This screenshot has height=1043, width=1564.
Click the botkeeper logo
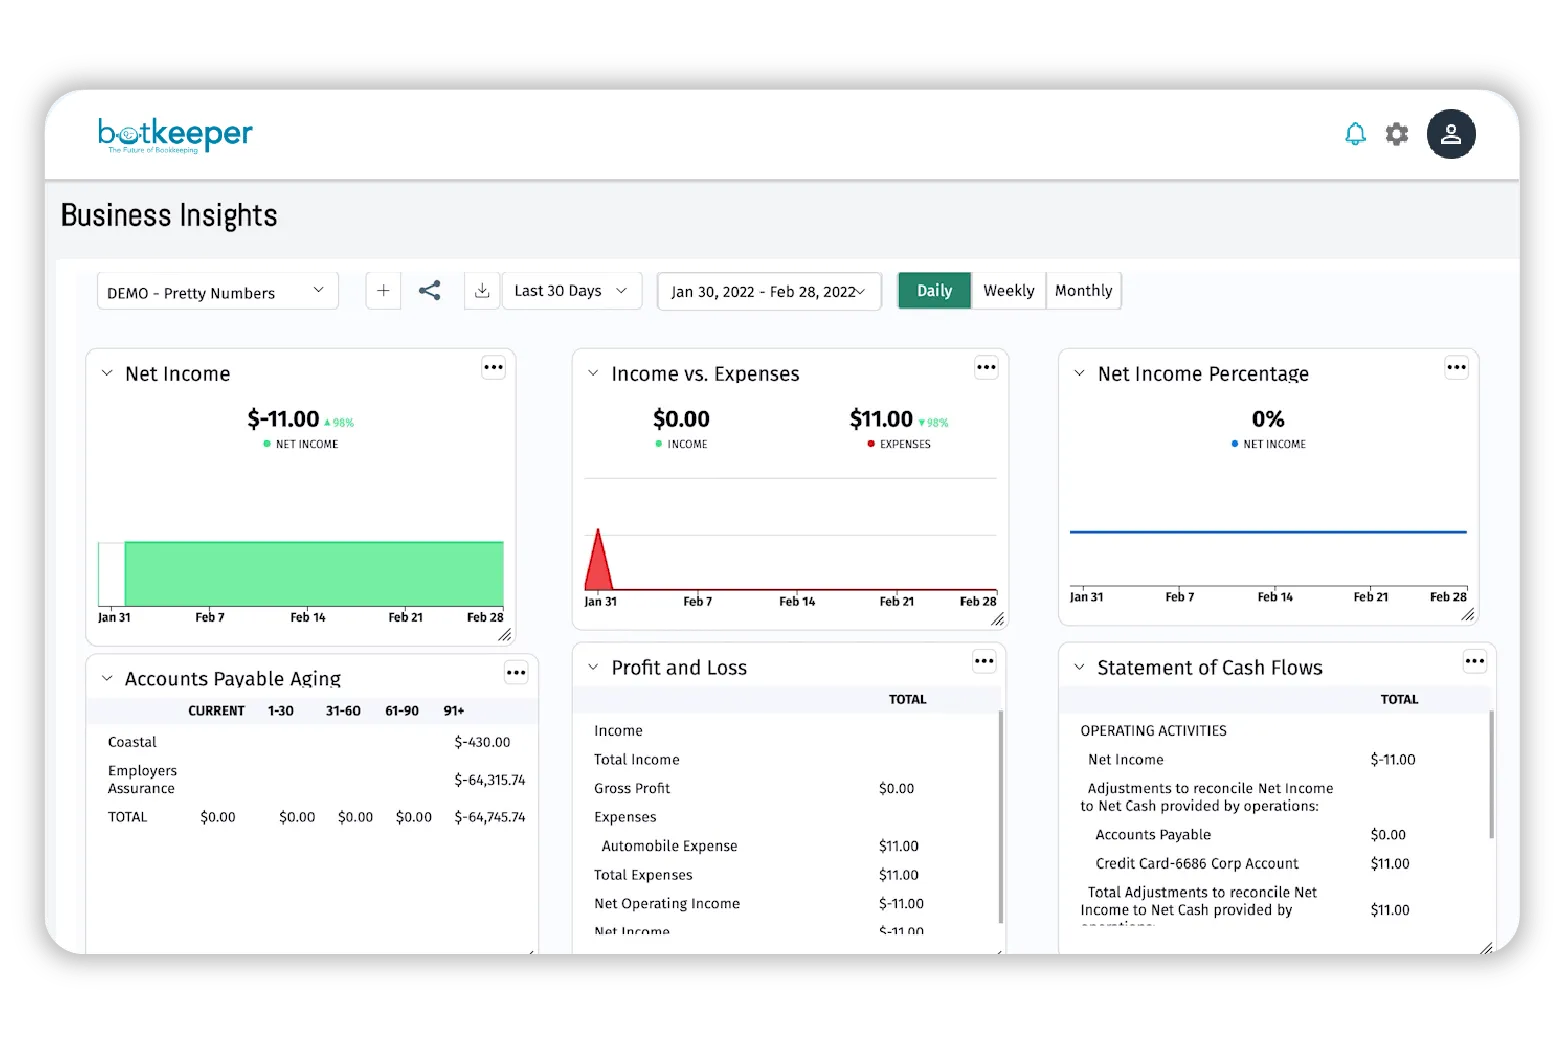(175, 135)
